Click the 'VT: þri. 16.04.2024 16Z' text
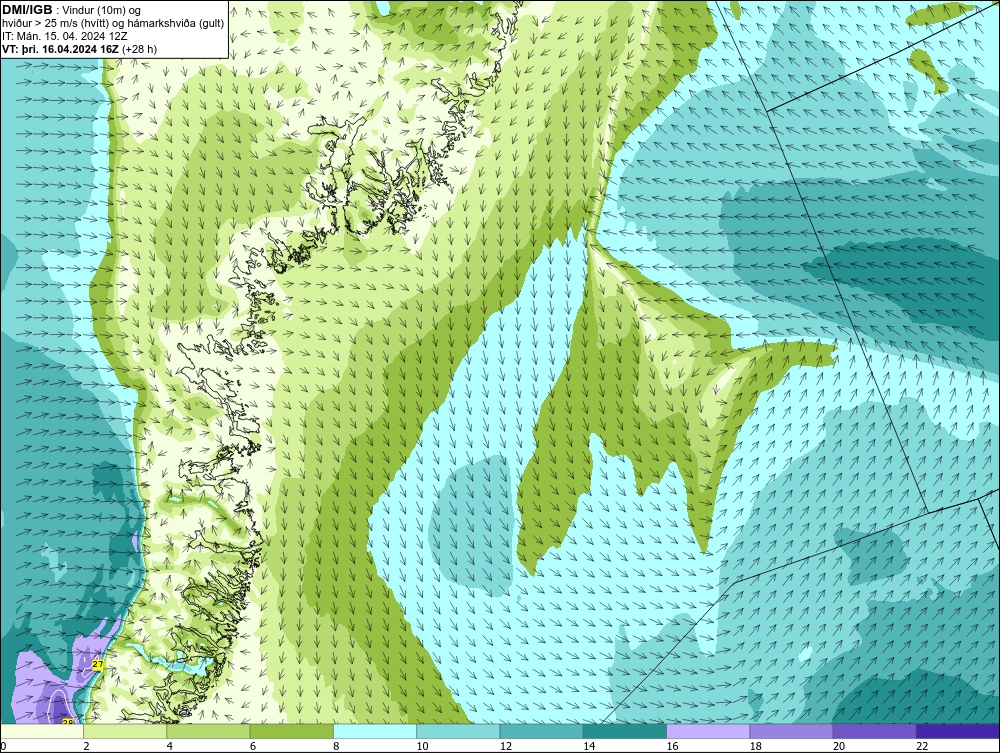Screen dimensions: 1000x753 pyautogui.click(x=60, y=48)
